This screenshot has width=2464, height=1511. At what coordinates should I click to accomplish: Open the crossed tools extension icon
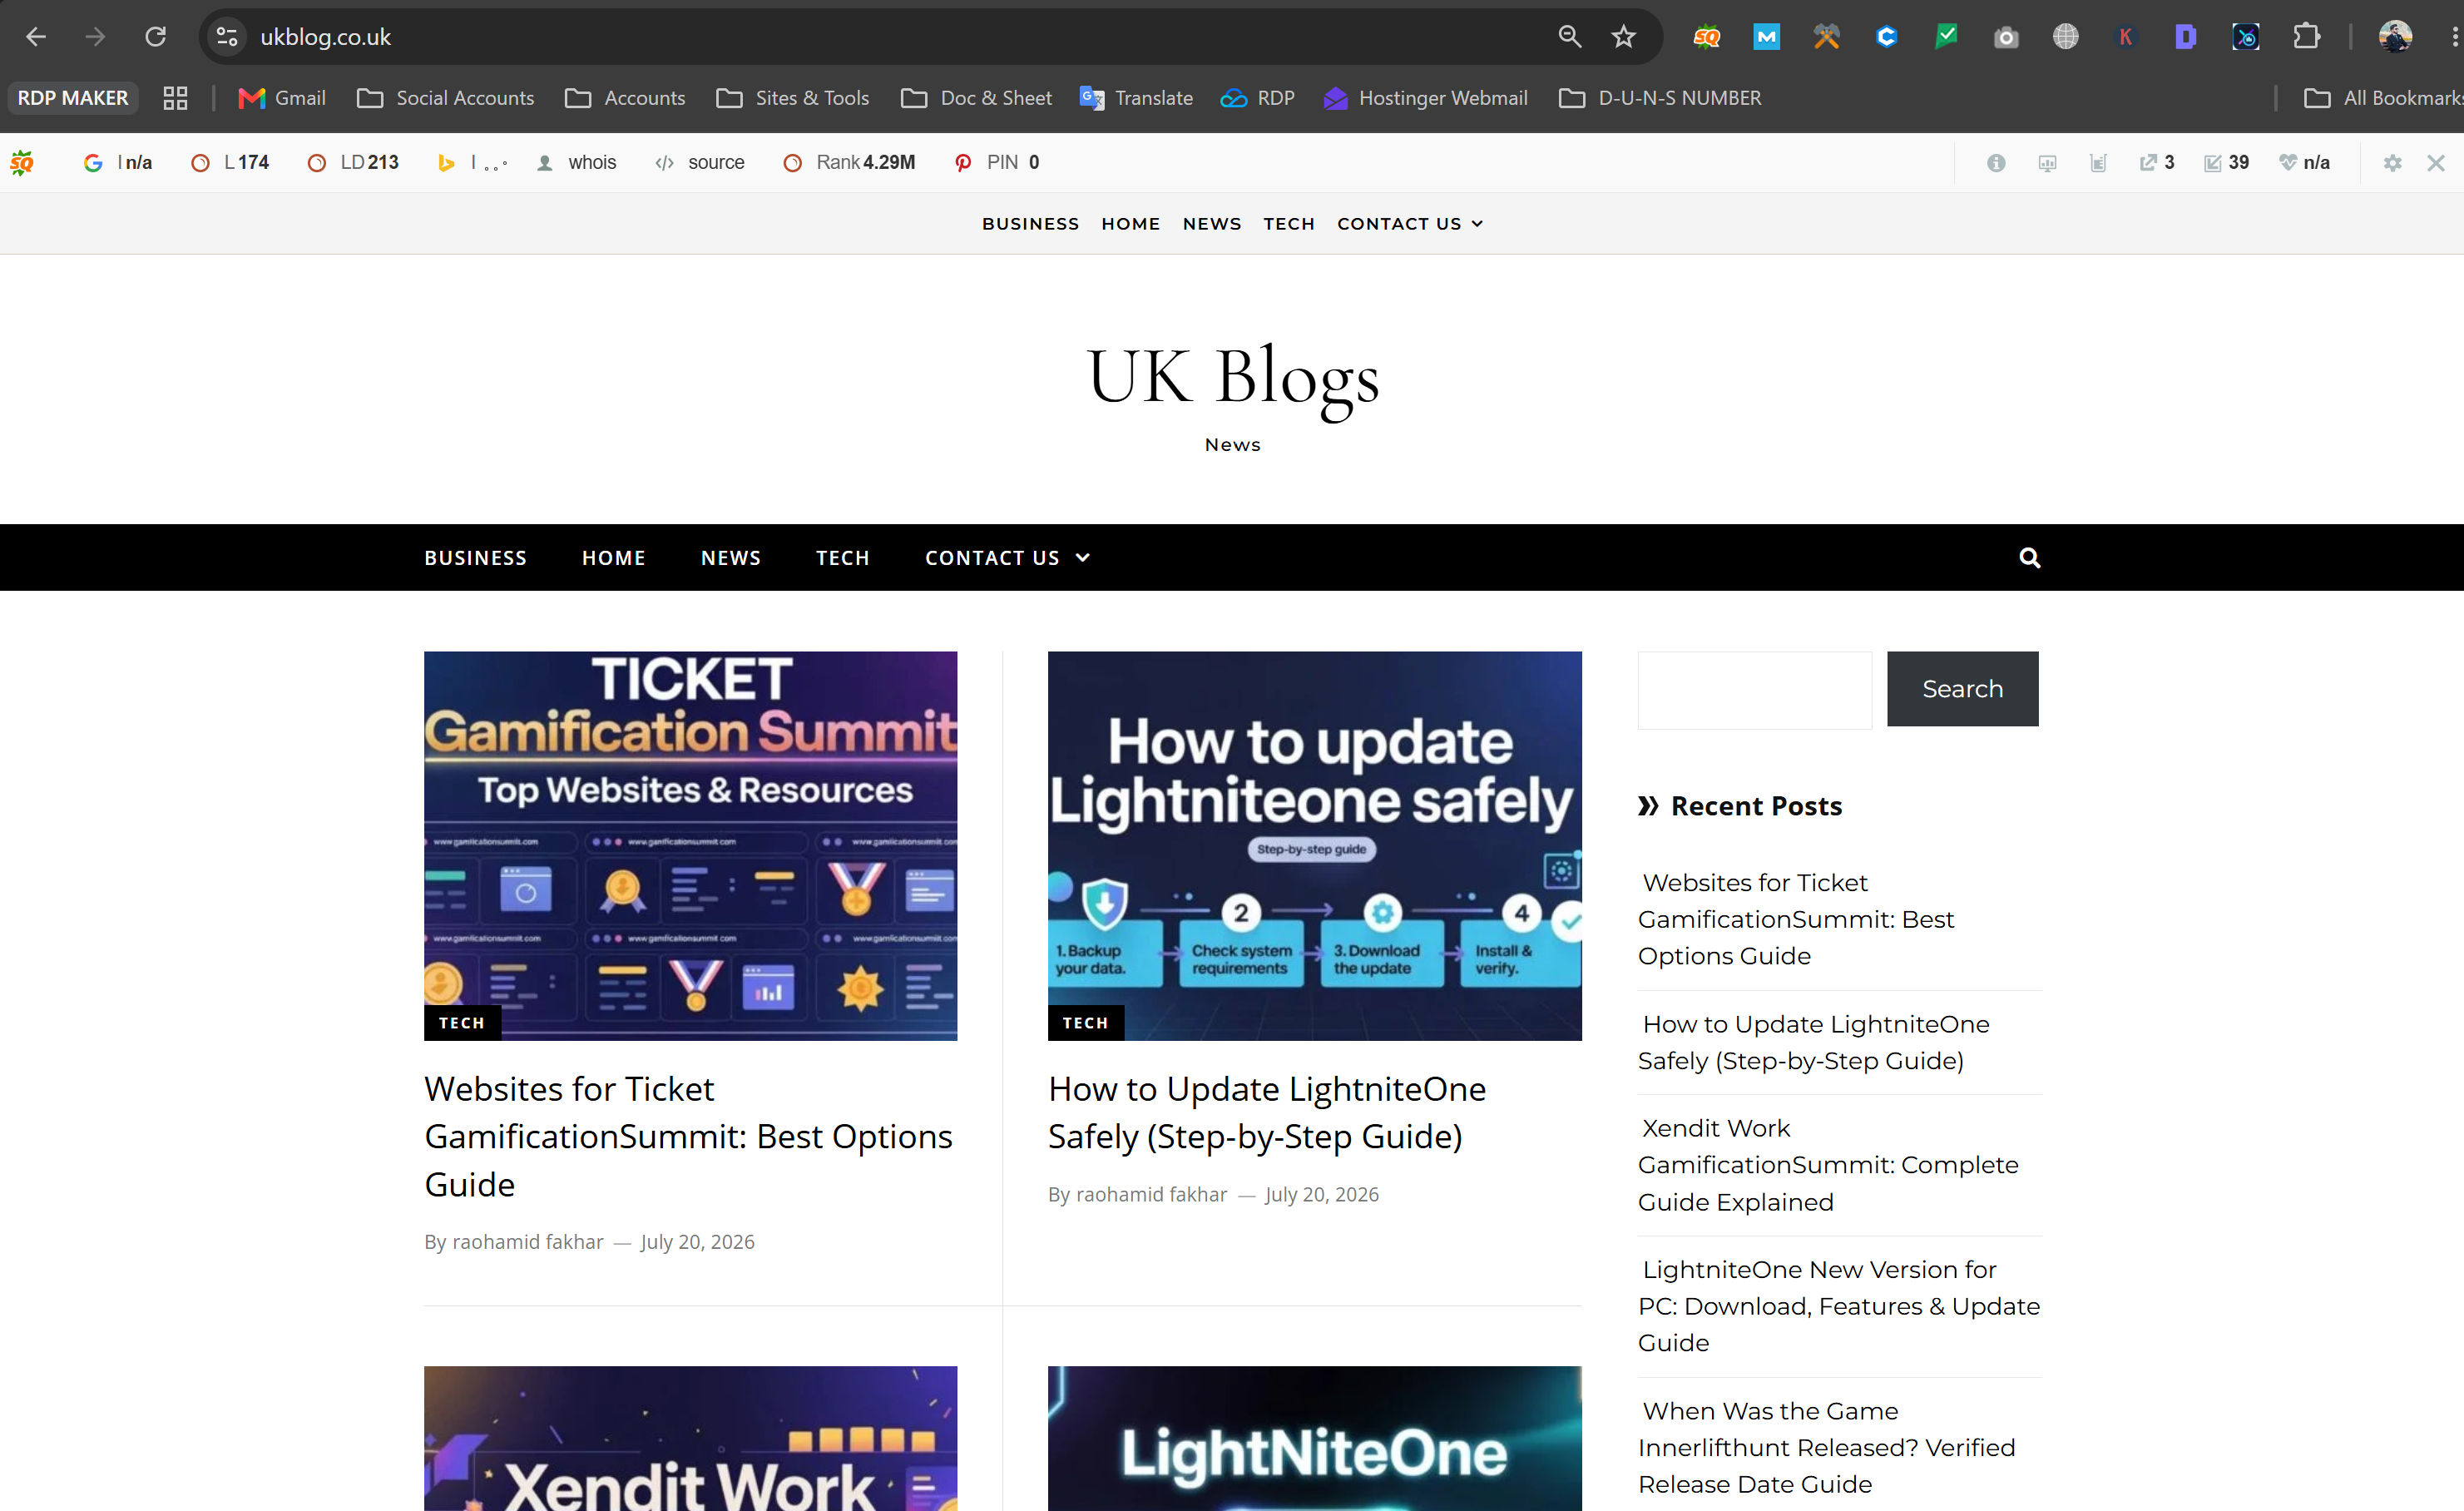click(x=1826, y=37)
